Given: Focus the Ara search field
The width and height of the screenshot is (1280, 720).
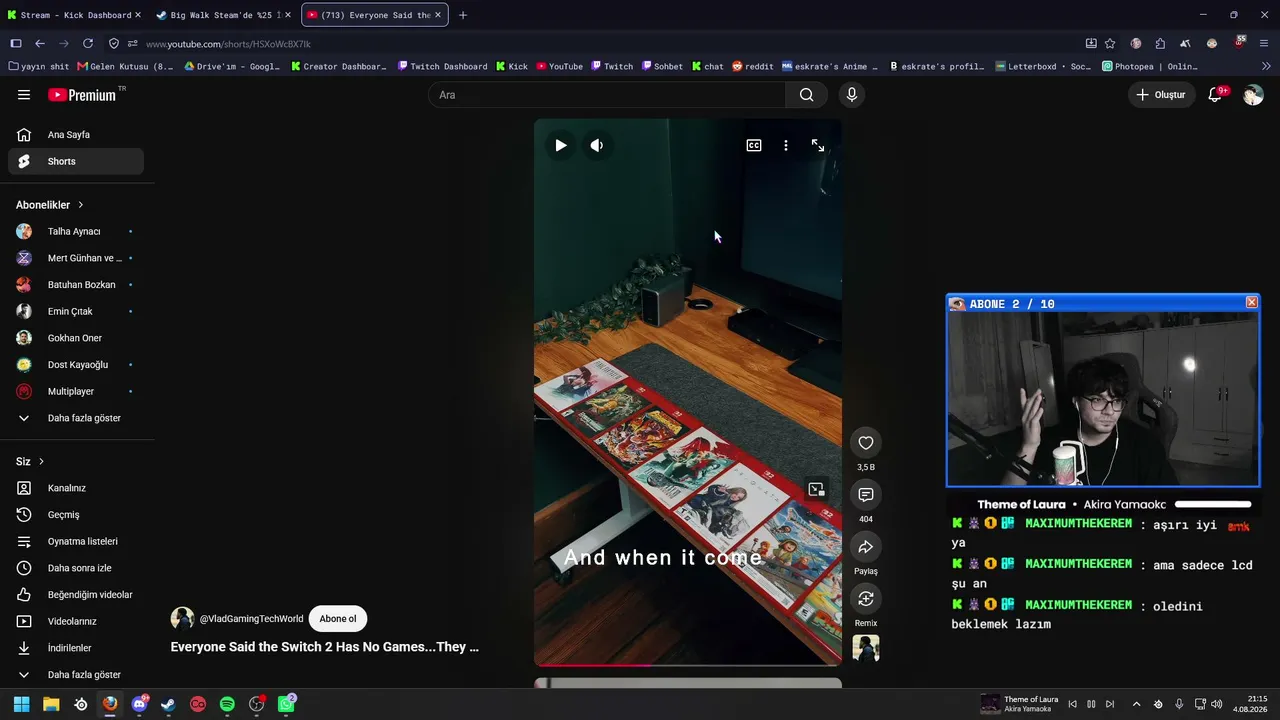Looking at the screenshot, I should click(x=608, y=95).
